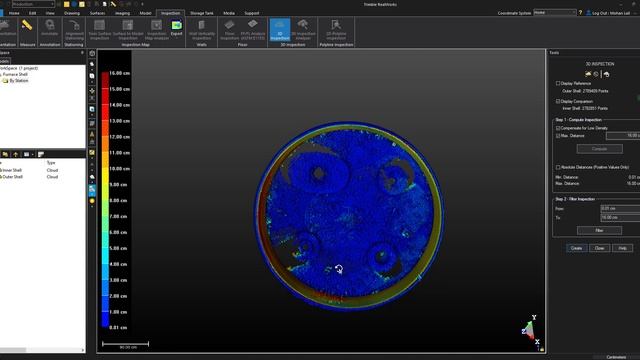Click the blue round icon in the quick access toolbar
Image resolution: width=640 pixels, height=360 pixels.
tap(74, 4)
